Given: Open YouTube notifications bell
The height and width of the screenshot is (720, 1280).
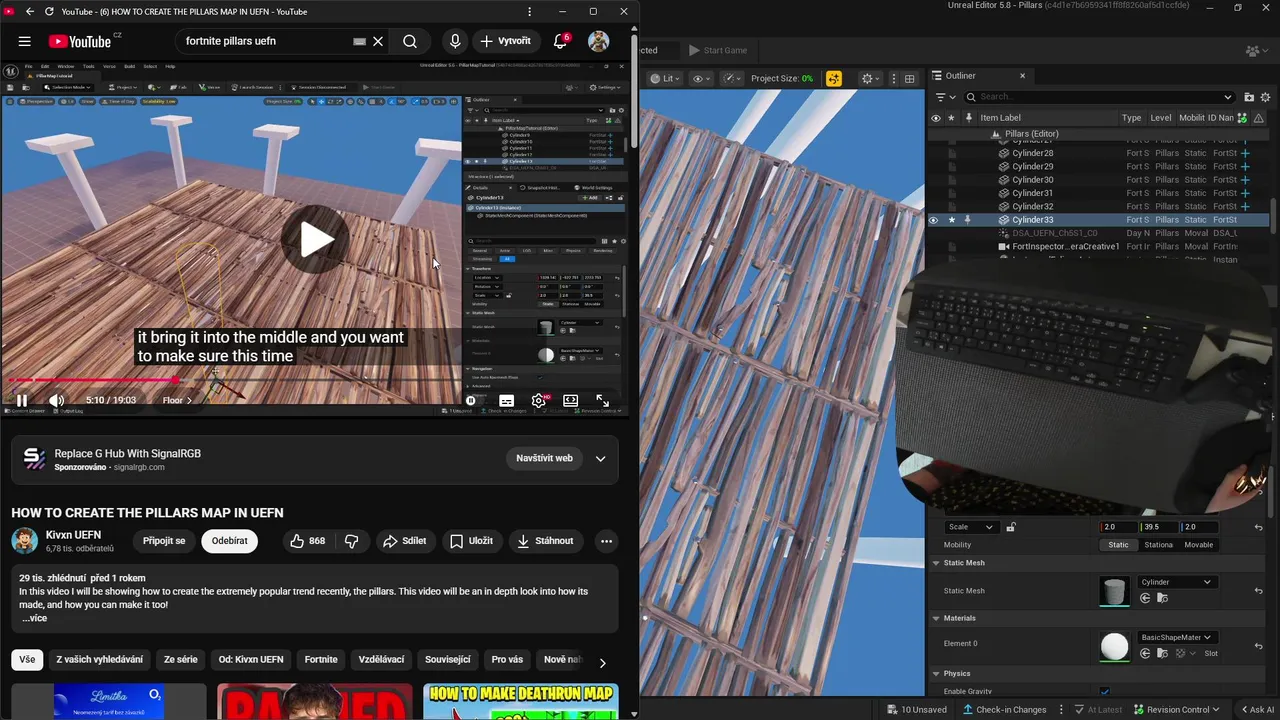Looking at the screenshot, I should (561, 41).
